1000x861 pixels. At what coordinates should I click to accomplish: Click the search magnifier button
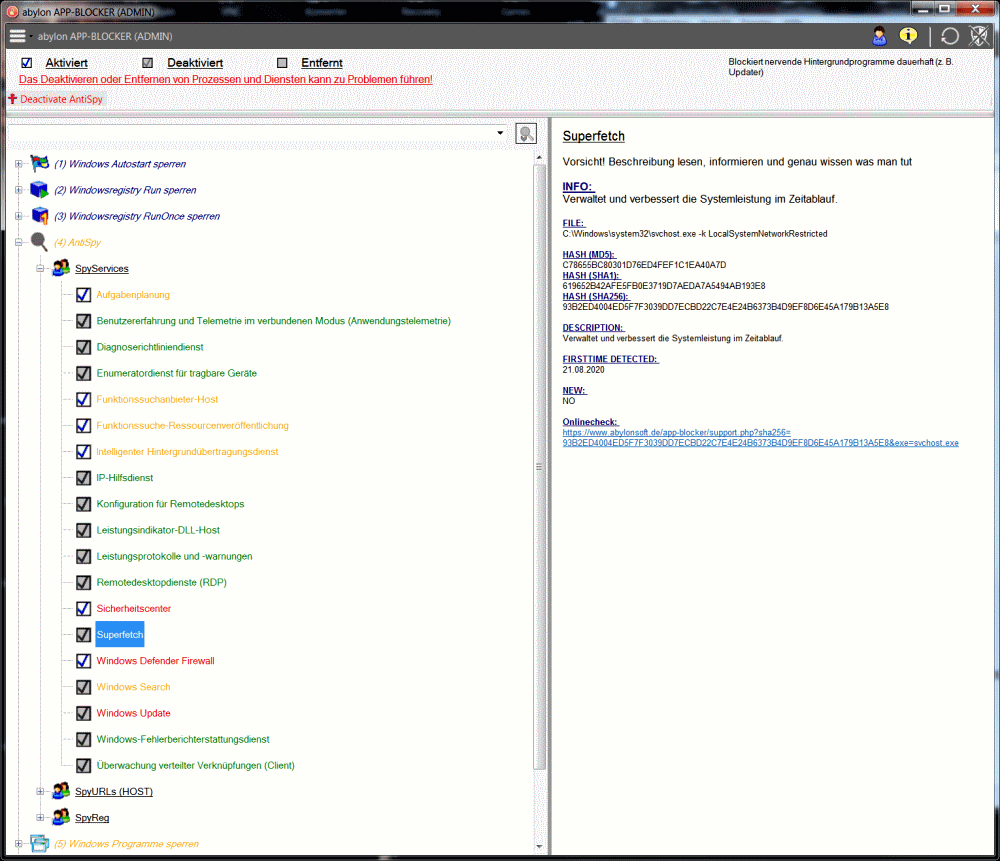click(526, 133)
